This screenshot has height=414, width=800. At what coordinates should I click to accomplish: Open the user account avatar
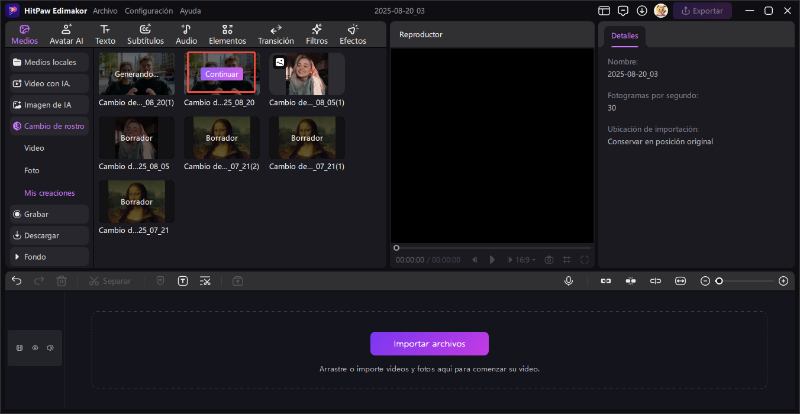[661, 11]
